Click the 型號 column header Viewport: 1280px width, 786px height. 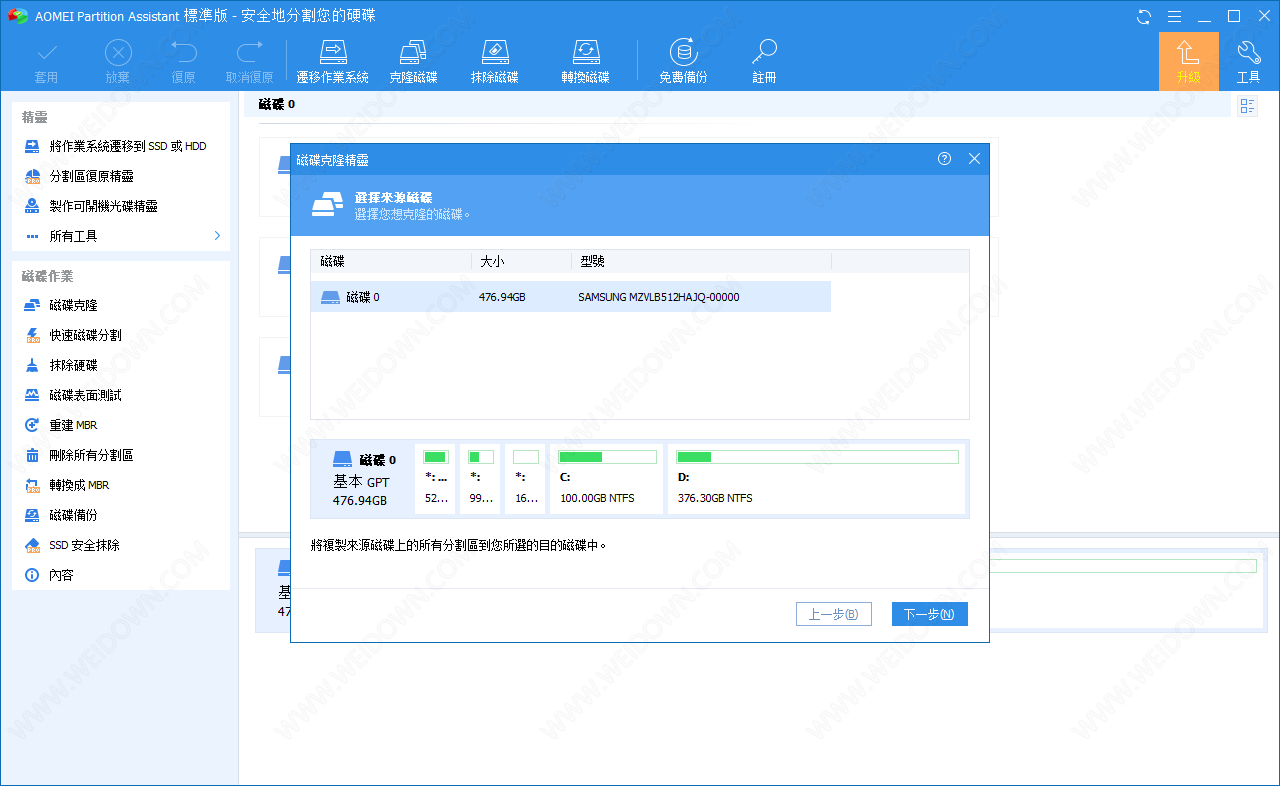(x=702, y=261)
